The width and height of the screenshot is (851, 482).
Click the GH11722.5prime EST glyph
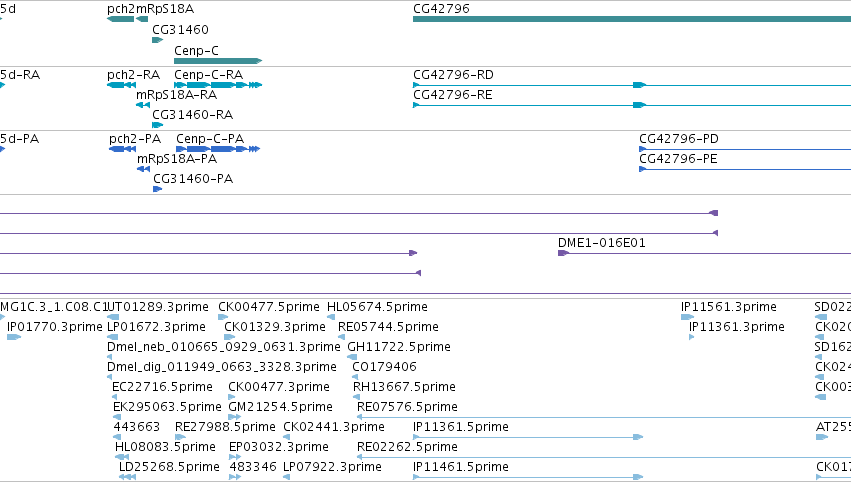tap(352, 357)
